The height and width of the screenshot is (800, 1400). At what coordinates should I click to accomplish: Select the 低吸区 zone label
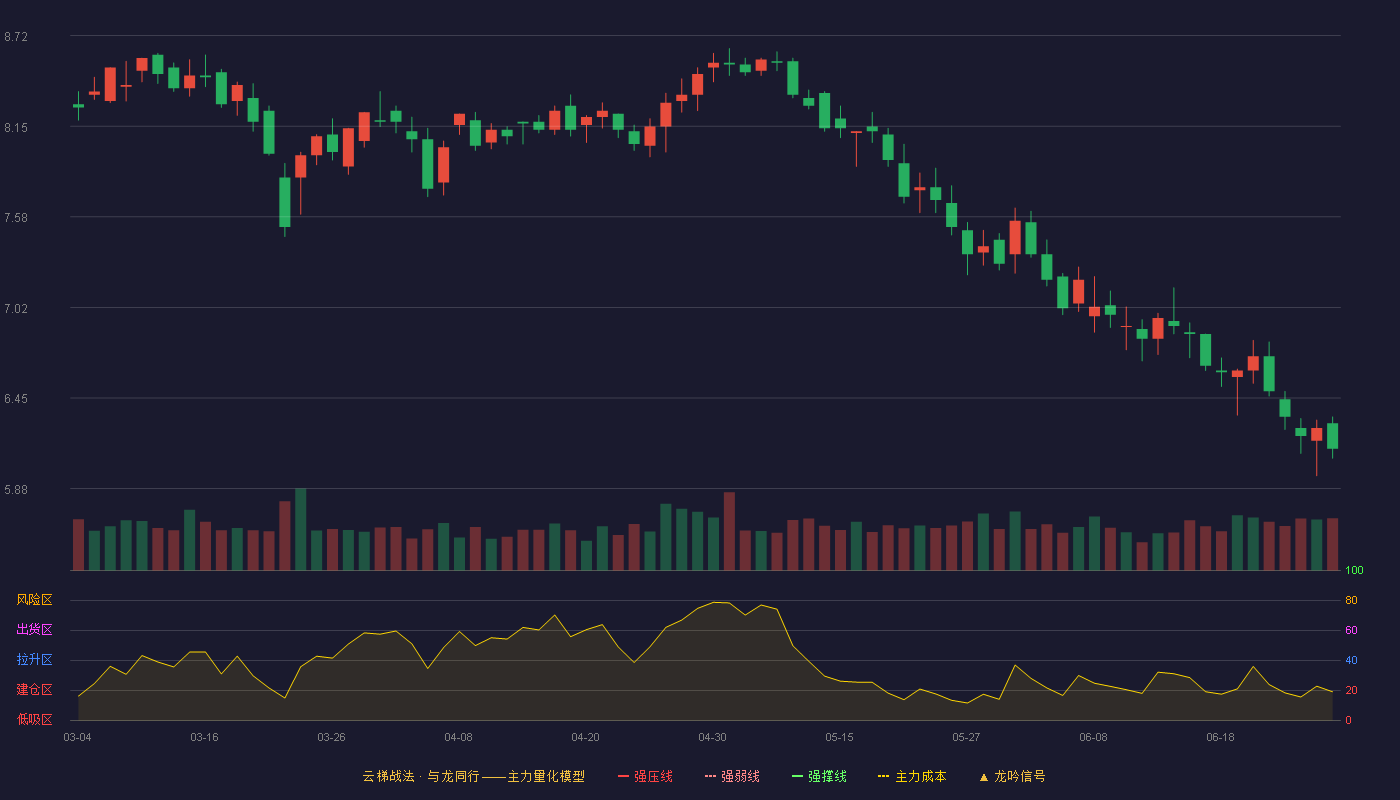point(34,719)
